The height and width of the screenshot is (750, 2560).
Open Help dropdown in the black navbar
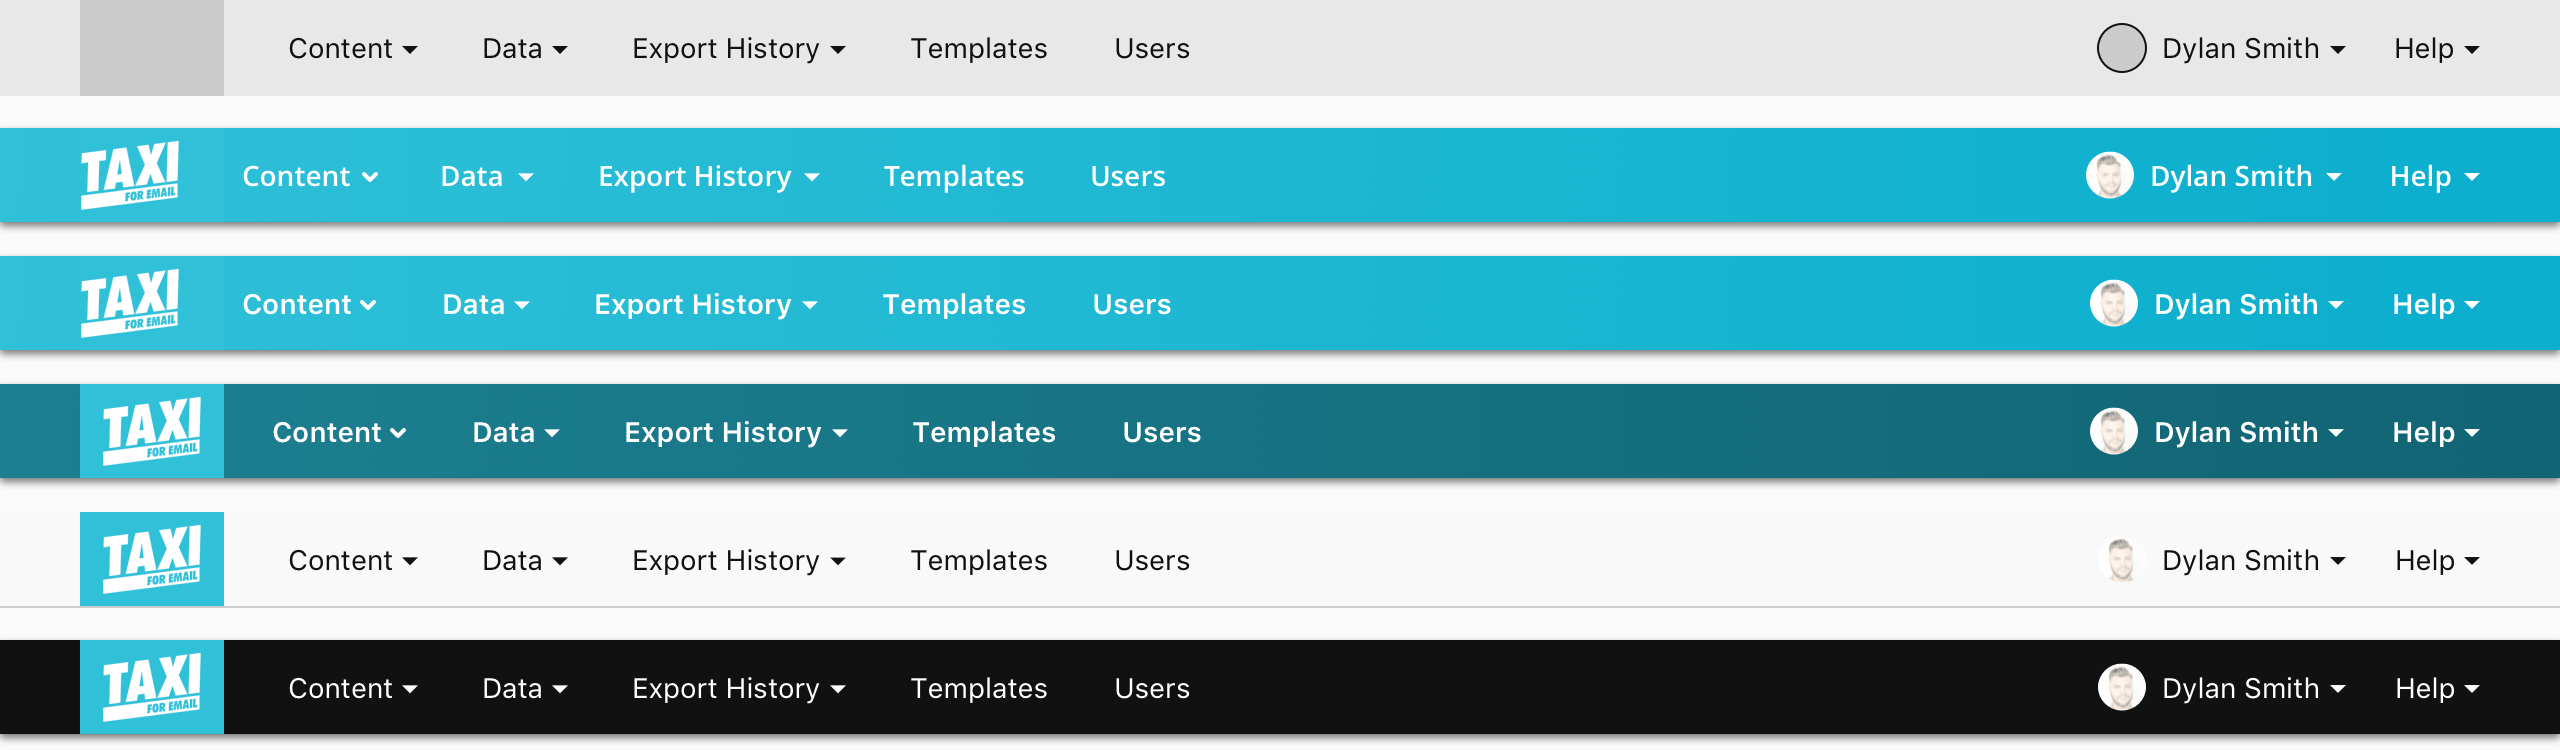(2436, 688)
